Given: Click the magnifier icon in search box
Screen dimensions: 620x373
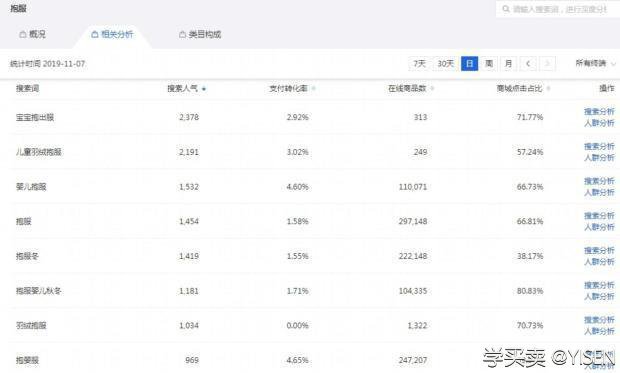Looking at the screenshot, I should [506, 9].
